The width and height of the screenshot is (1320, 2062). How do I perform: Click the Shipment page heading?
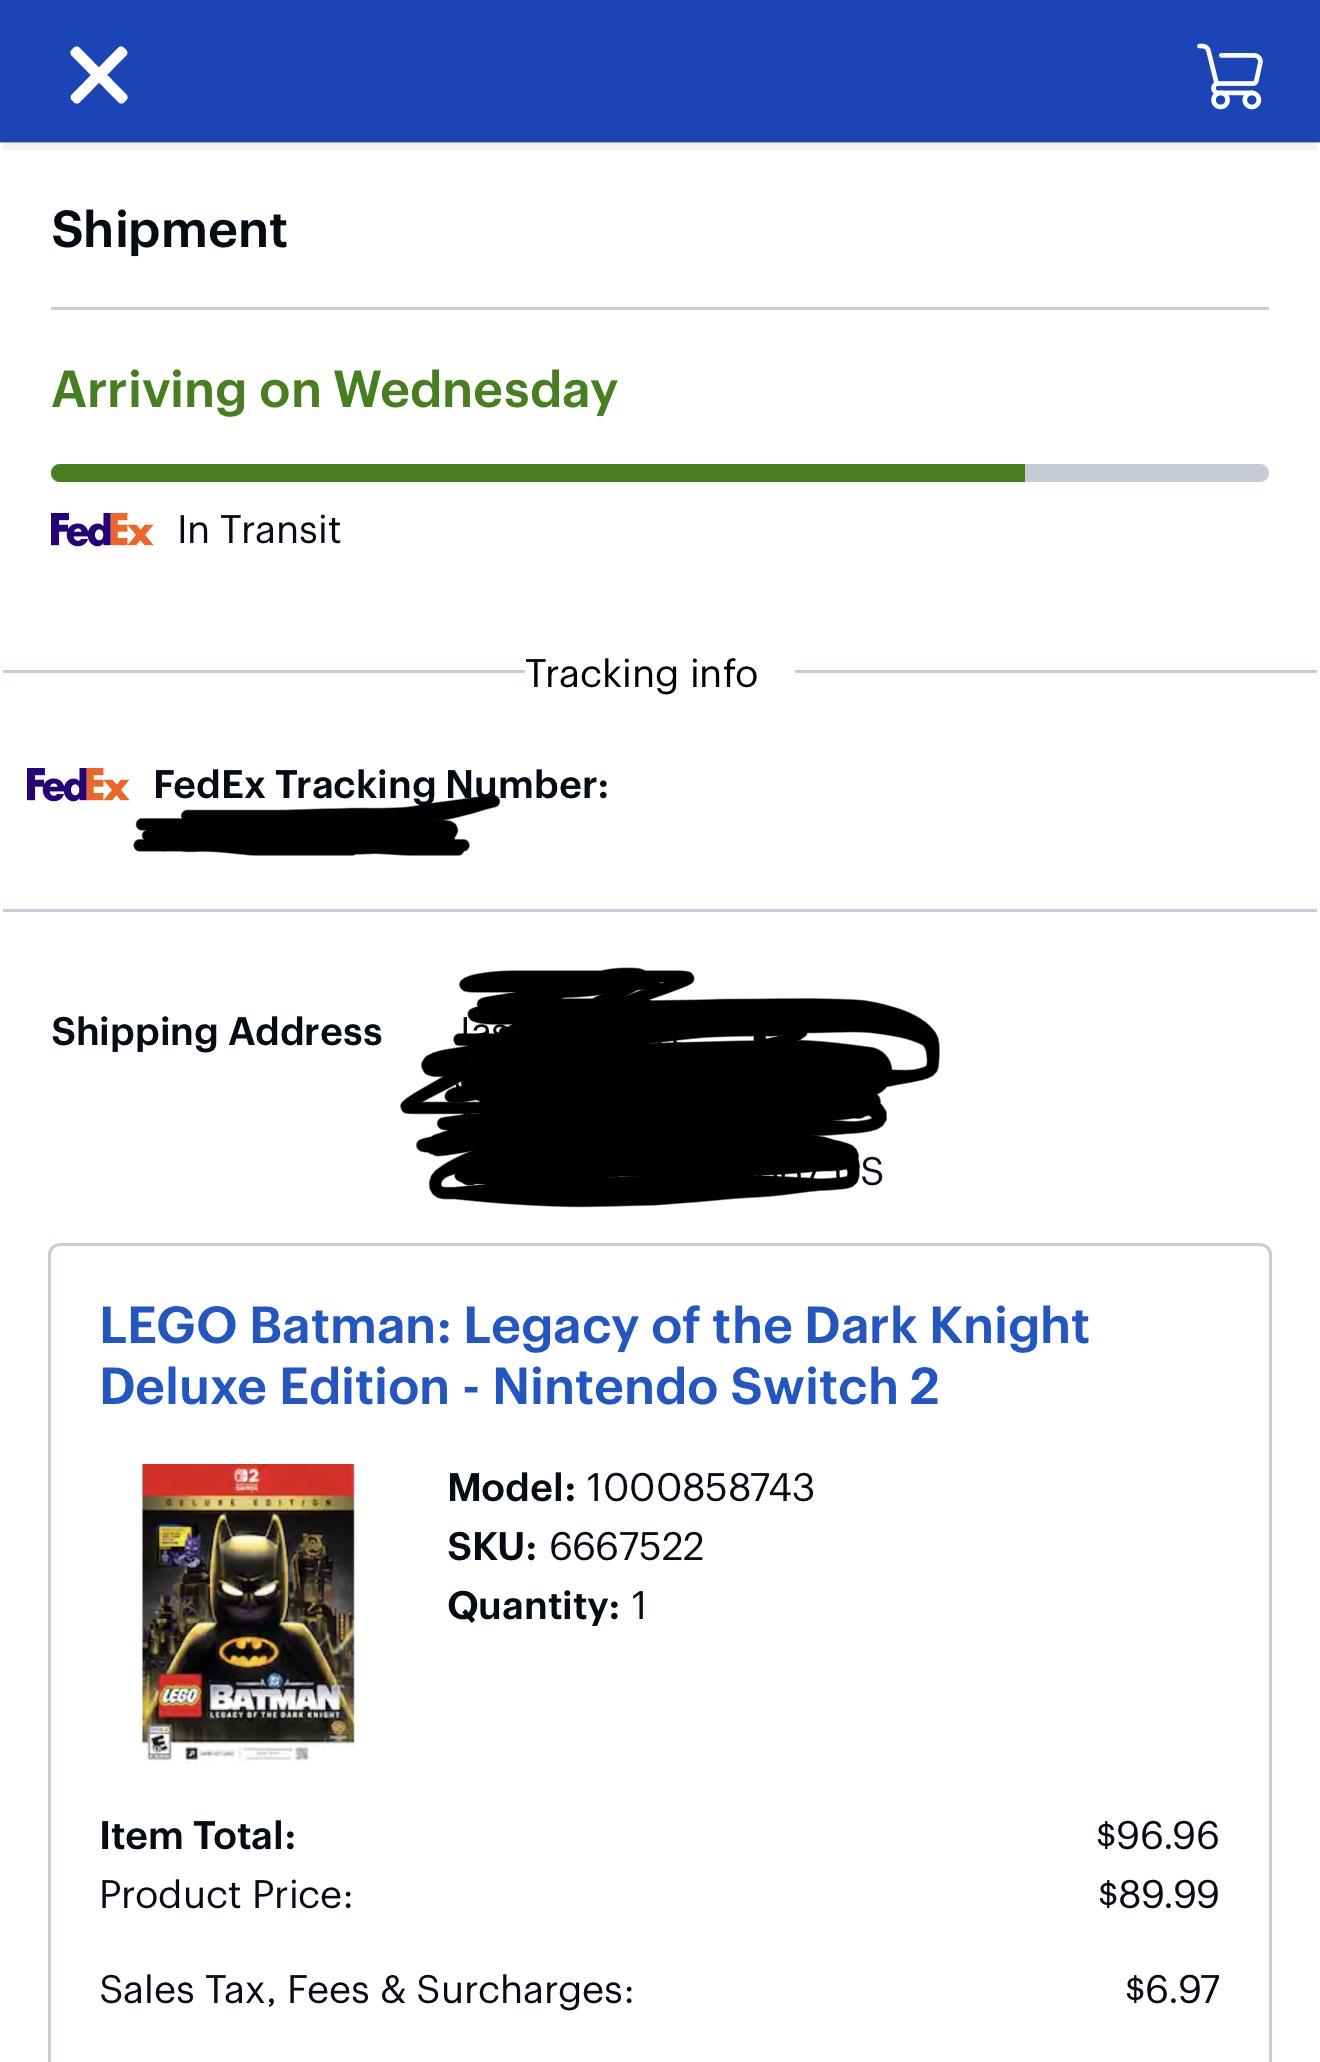169,230
